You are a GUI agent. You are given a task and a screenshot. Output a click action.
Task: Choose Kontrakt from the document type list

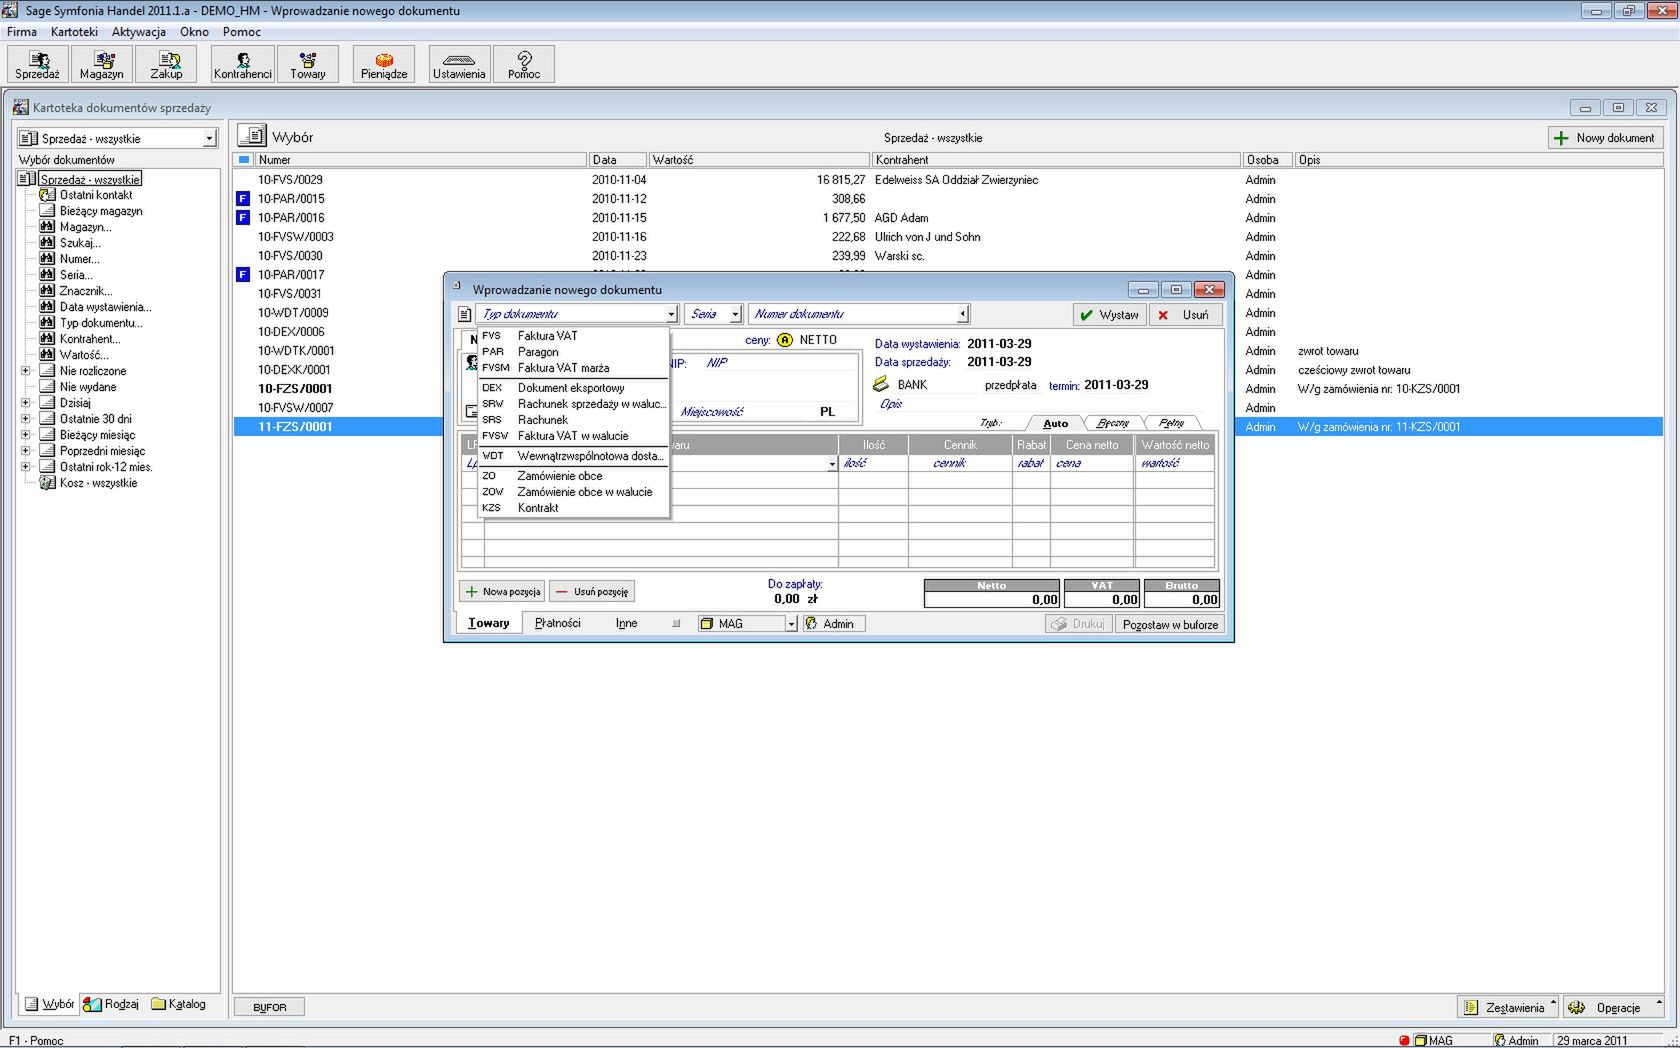coord(573,508)
